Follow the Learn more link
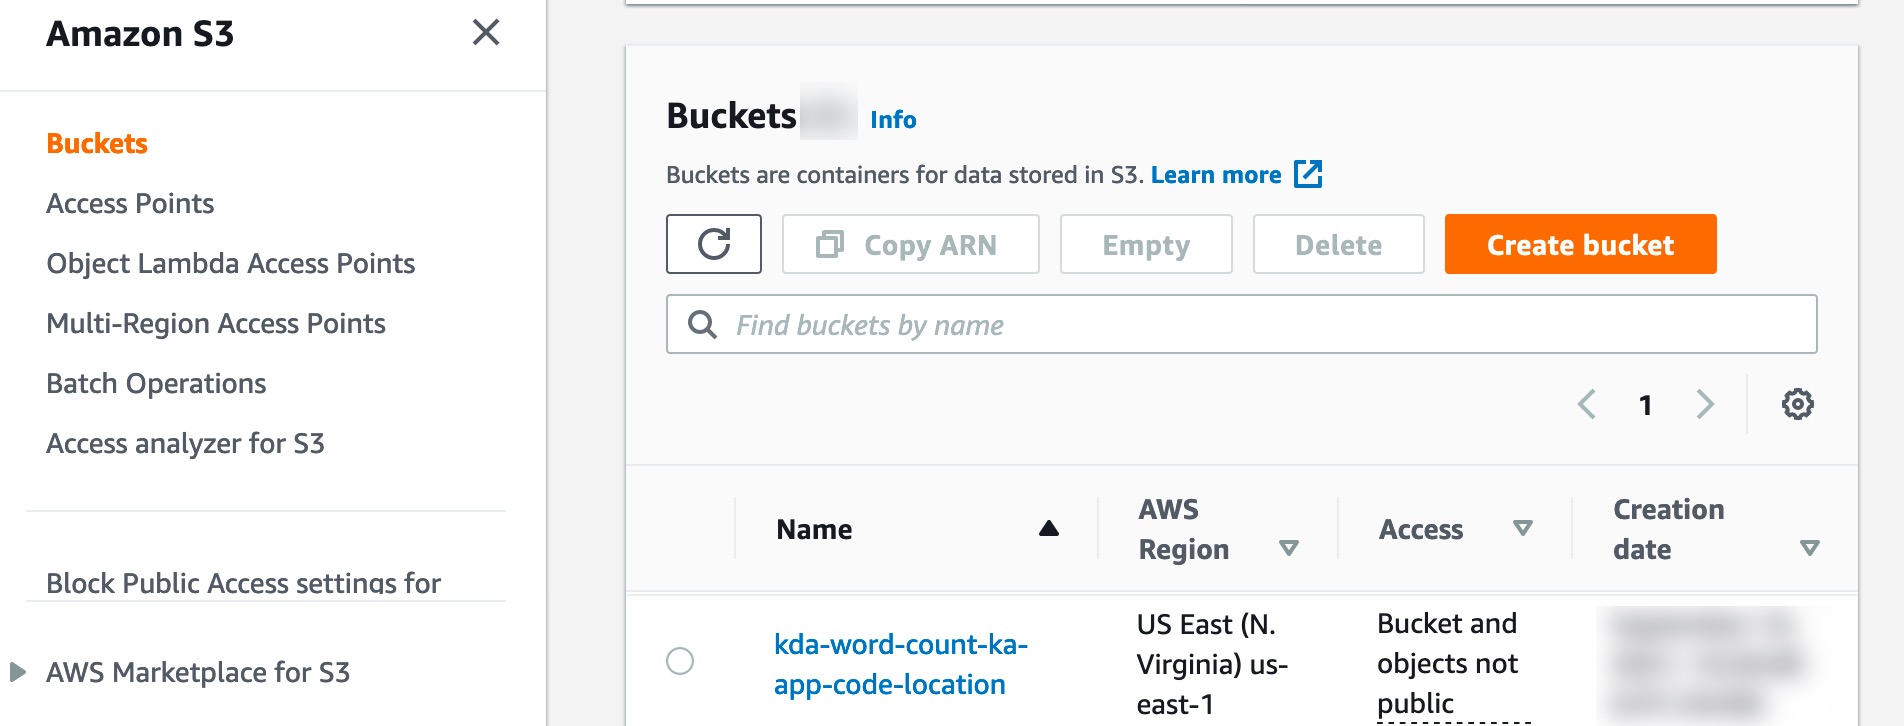Viewport: 1904px width, 726px height. [1216, 175]
